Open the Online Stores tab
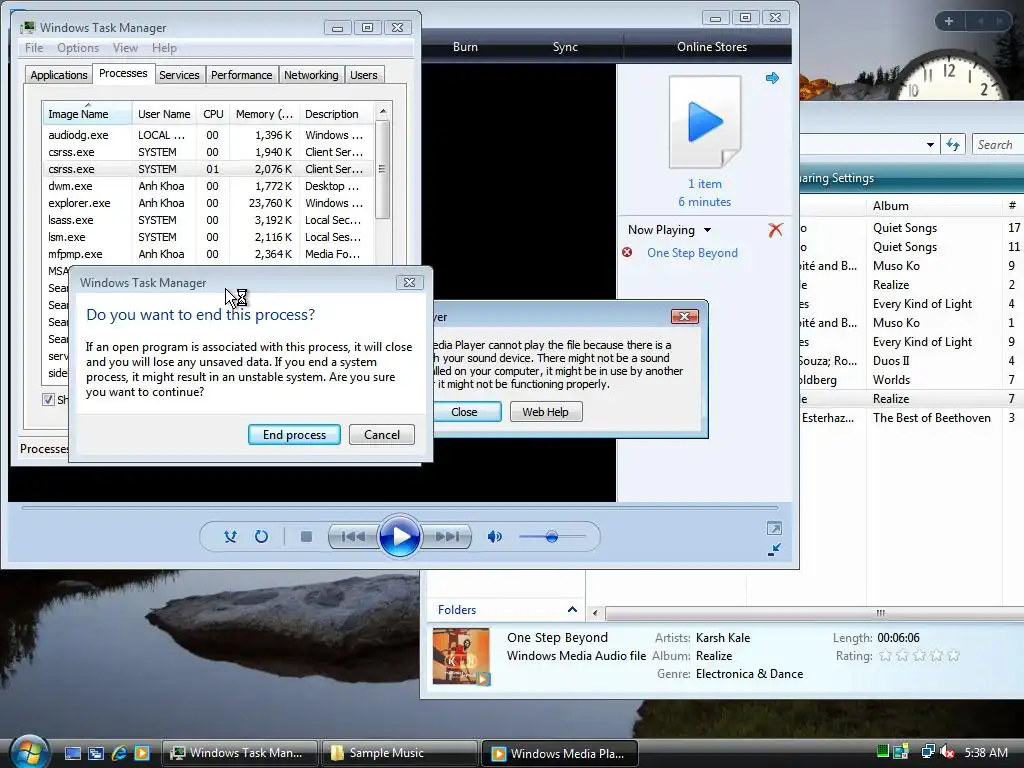1024x768 pixels. point(712,47)
